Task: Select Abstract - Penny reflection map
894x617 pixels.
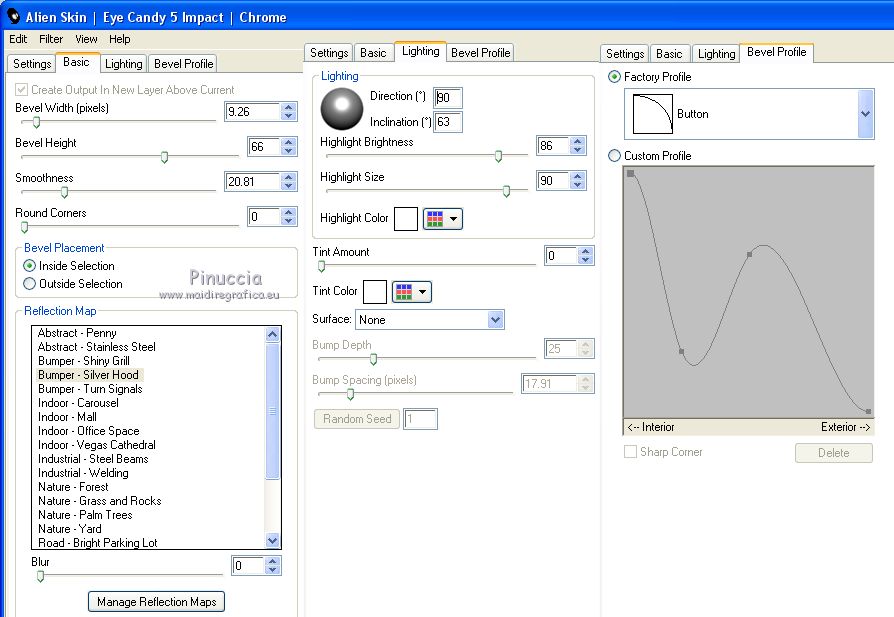Action: pos(77,333)
